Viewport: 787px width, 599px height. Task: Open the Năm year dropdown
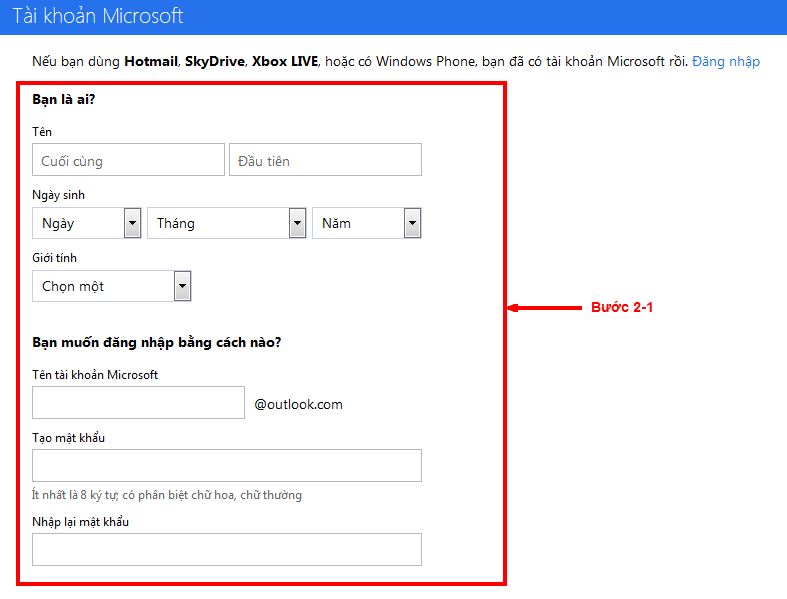pos(366,223)
